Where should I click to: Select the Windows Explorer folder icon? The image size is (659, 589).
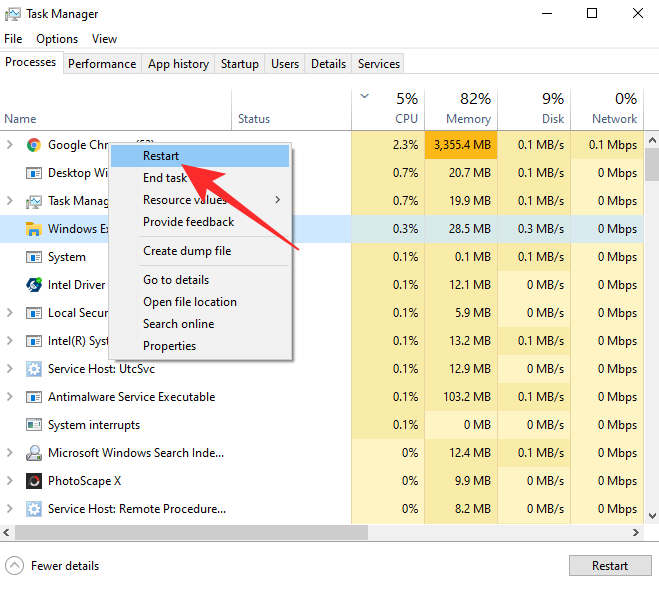click(33, 229)
